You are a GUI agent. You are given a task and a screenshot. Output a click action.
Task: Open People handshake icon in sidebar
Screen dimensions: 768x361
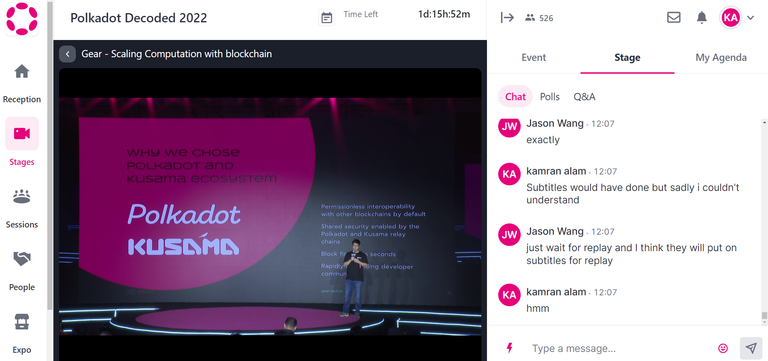pos(22,259)
